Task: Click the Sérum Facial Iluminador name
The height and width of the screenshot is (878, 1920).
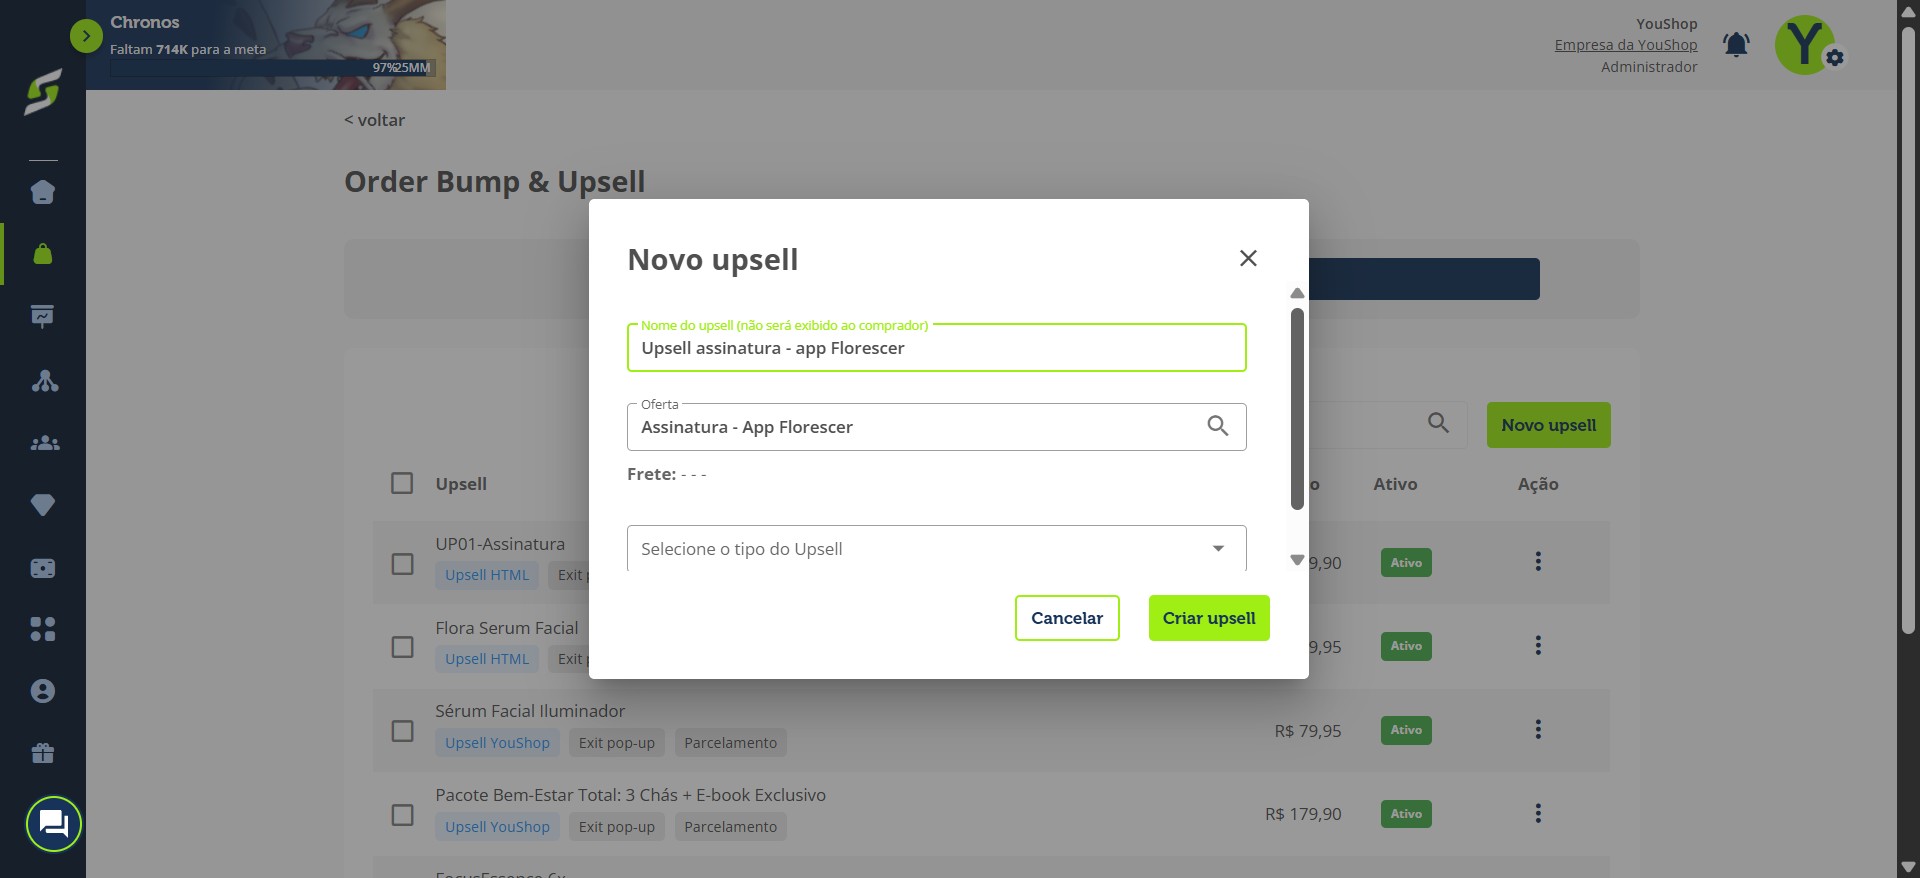Action: click(x=530, y=711)
